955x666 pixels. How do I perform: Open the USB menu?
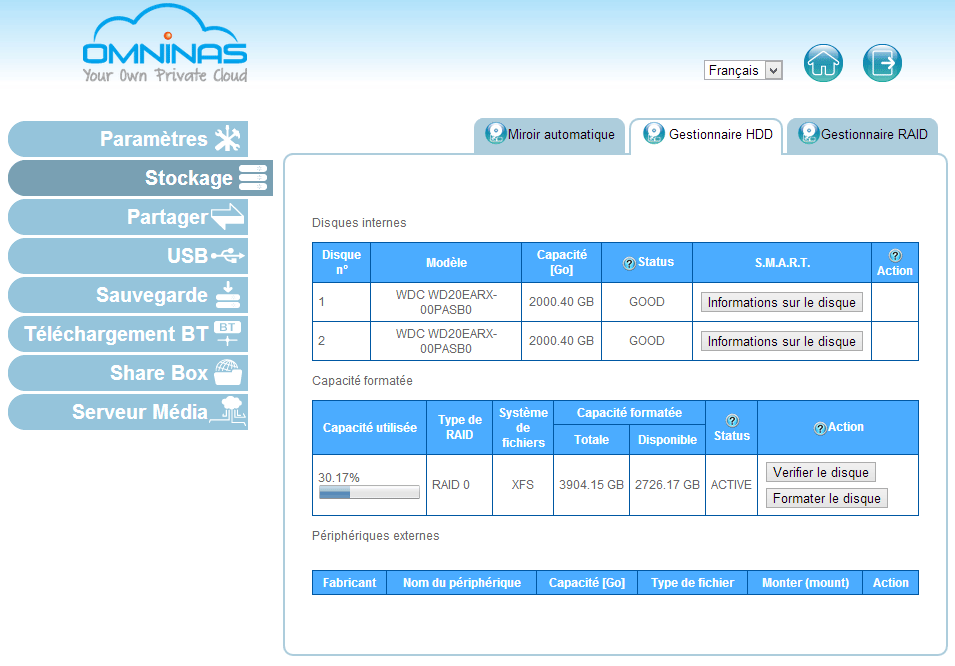pyautogui.click(x=128, y=256)
